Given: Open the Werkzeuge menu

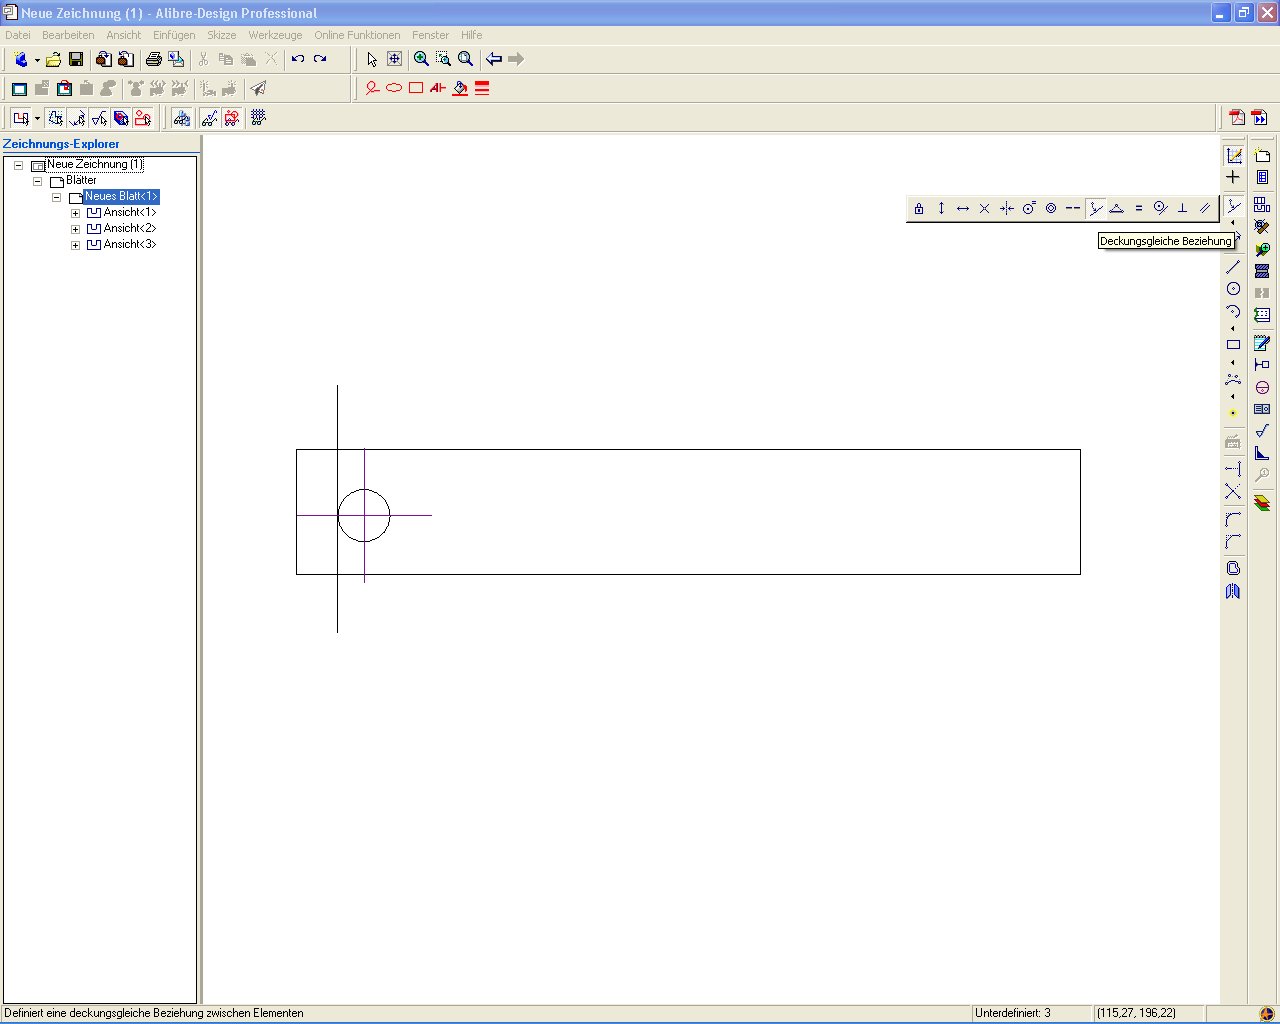Looking at the screenshot, I should click(x=275, y=35).
